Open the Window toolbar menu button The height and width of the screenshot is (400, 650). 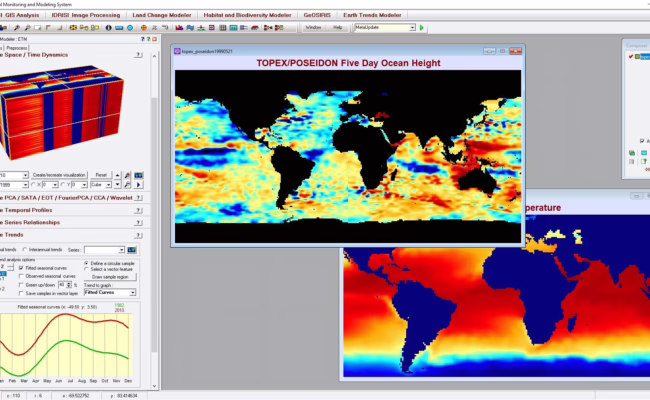tap(313, 27)
